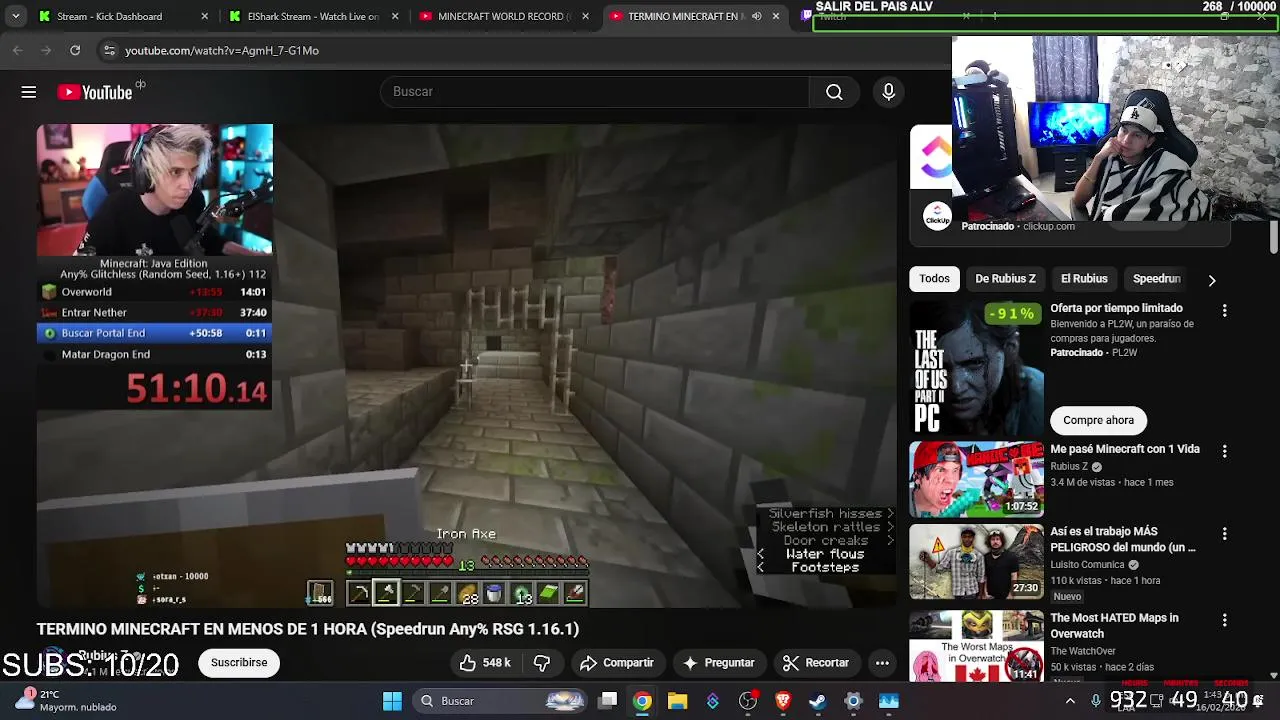The height and width of the screenshot is (720, 1280).
Task: Focus the address bar URL youtube.com/watch
Action: pos(222,50)
